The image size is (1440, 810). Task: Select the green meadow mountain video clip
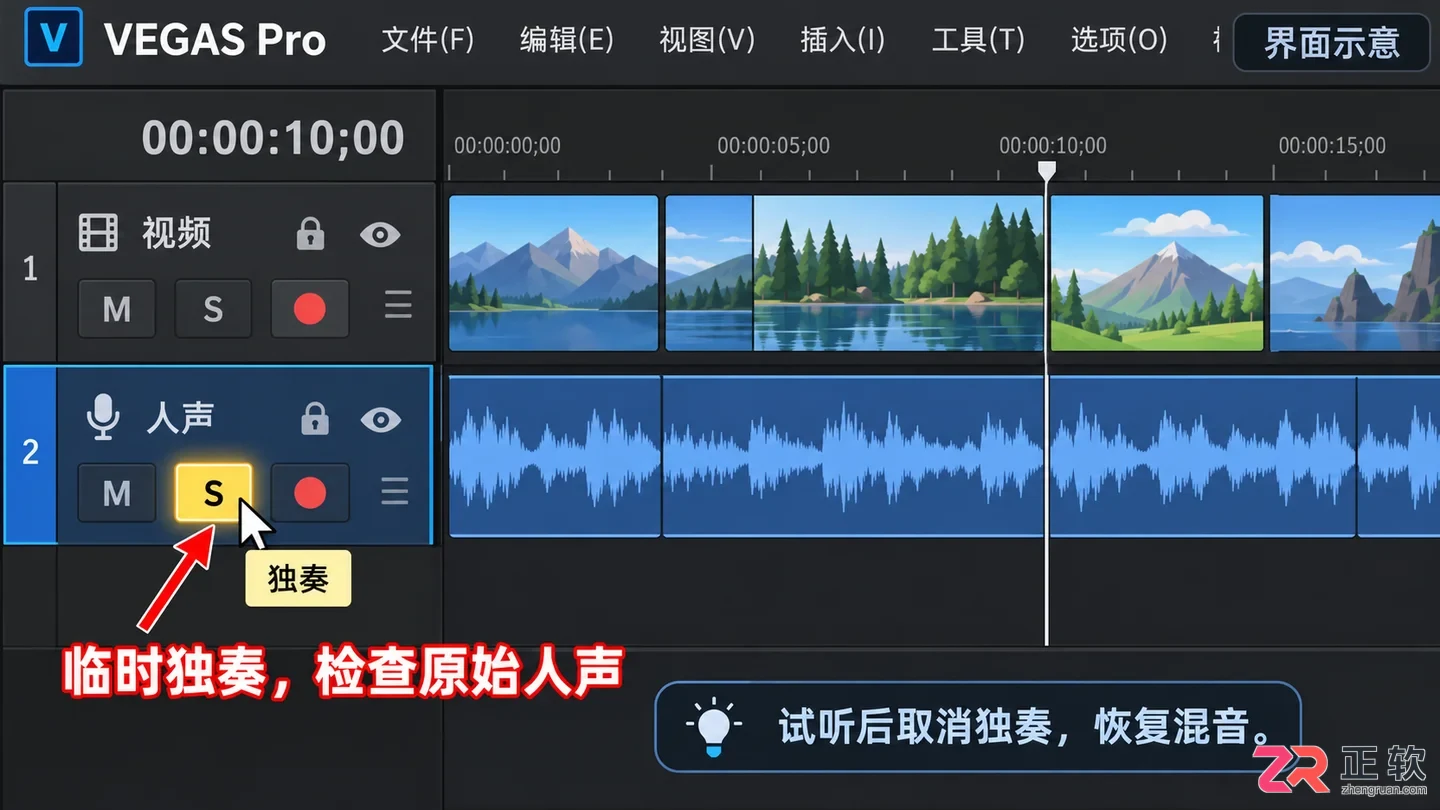click(x=1157, y=273)
